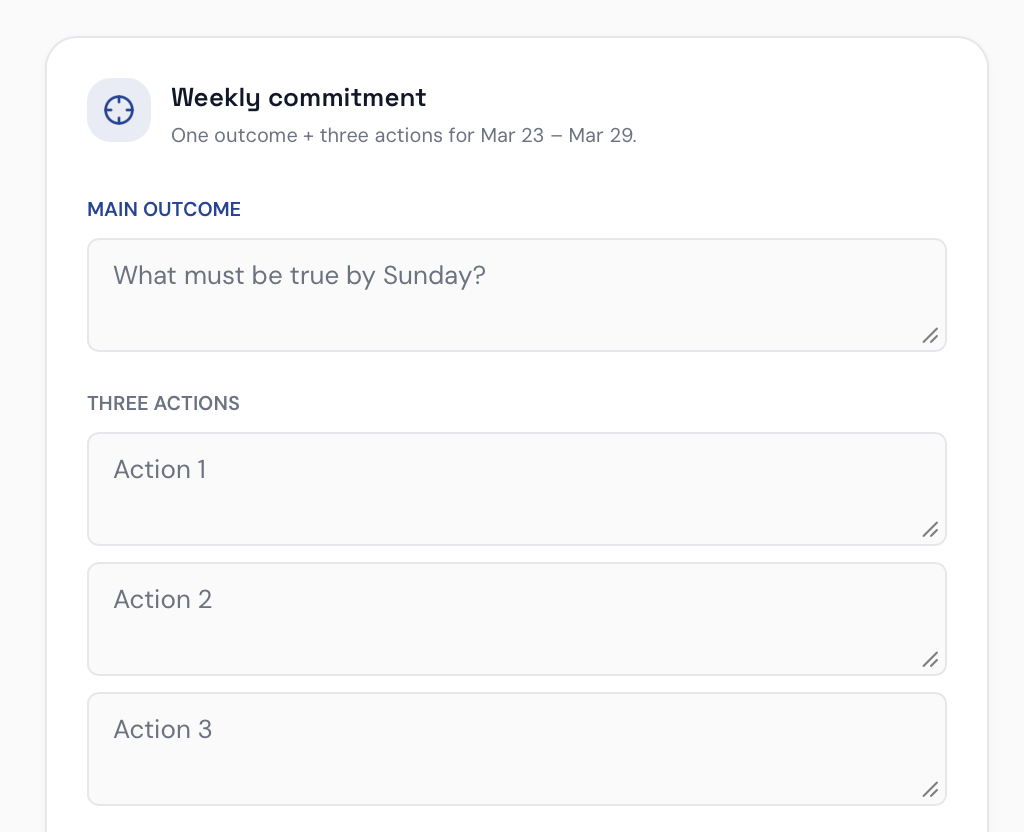Click the Action 1 textarea resize handle
The image size is (1024, 832).
[x=930, y=530]
